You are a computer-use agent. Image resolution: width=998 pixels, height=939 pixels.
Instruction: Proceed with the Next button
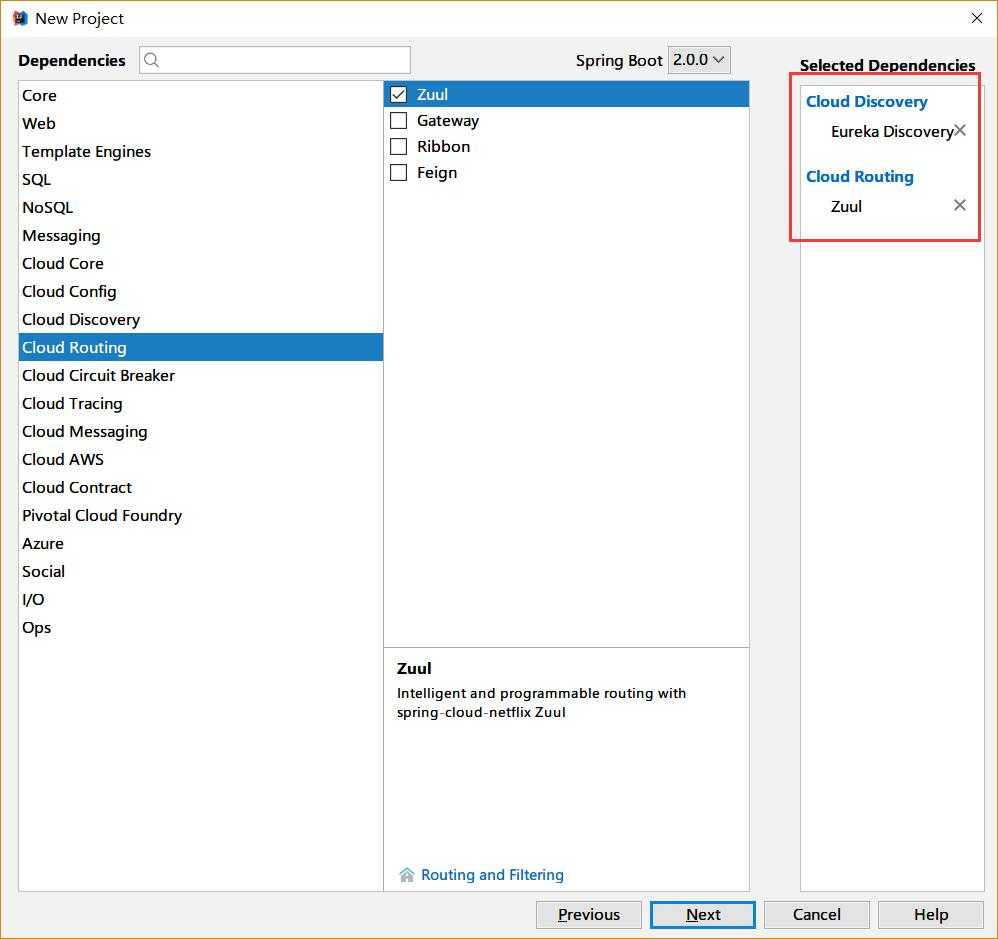pos(703,915)
